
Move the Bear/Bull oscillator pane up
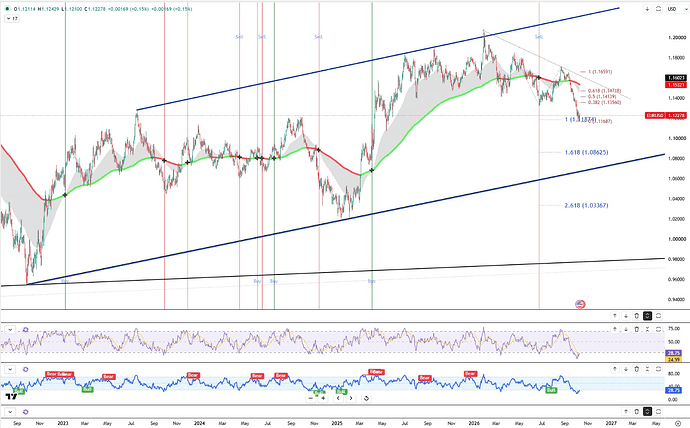point(615,369)
